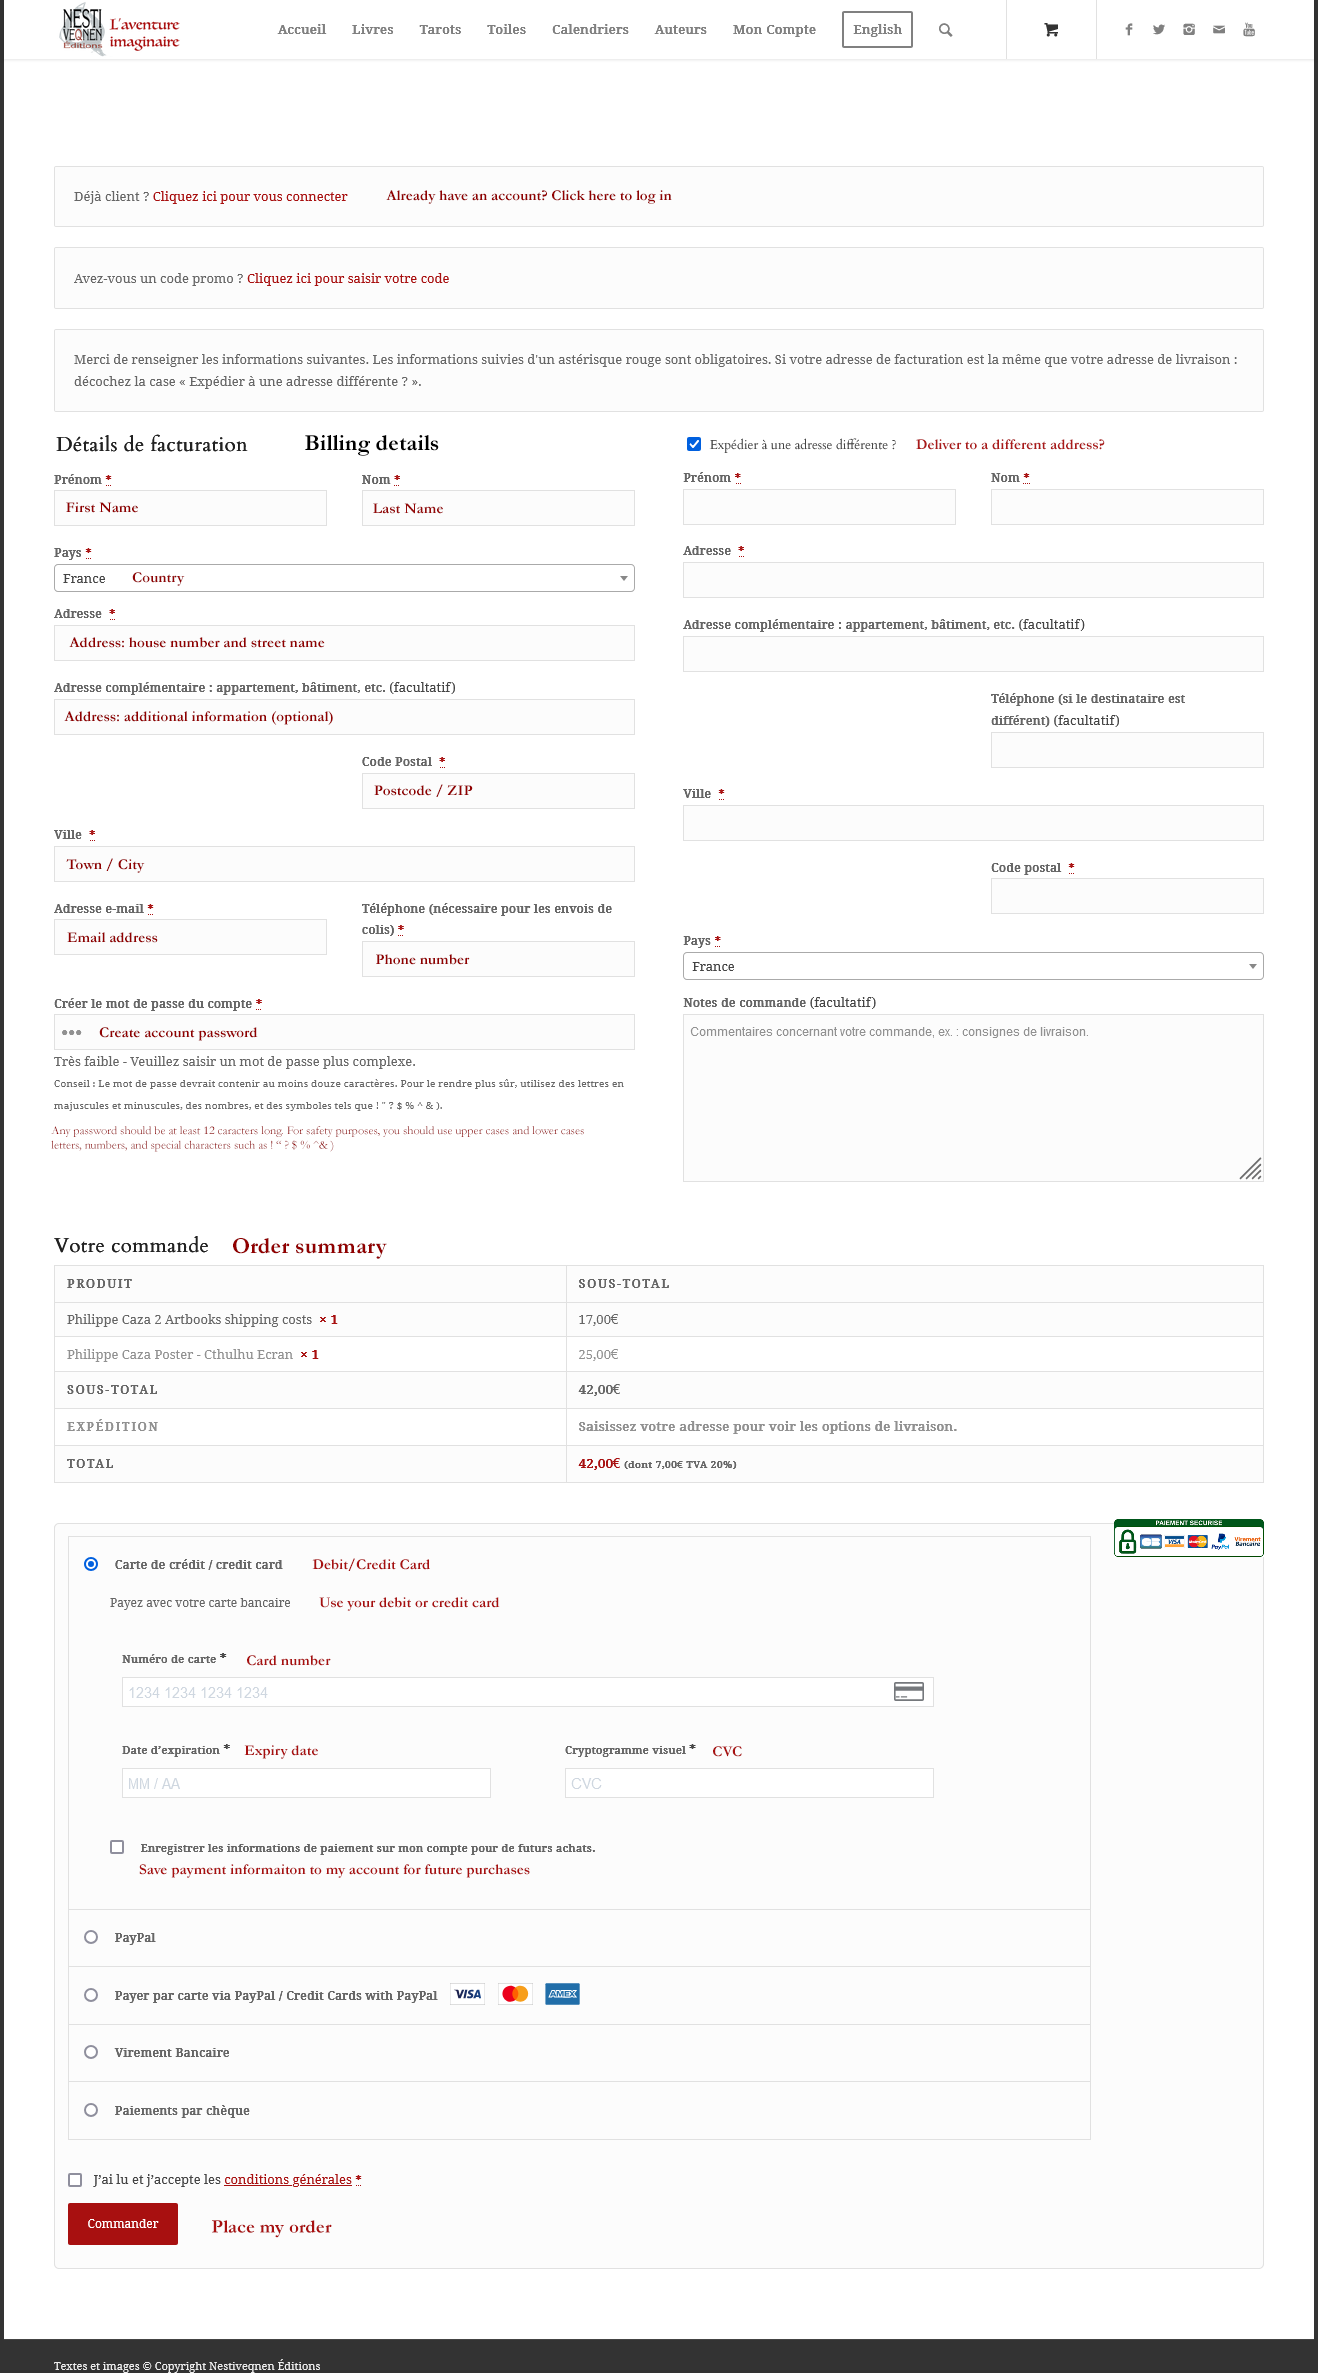1318x2373 pixels.
Task: Switch language with English button
Action: tap(877, 30)
